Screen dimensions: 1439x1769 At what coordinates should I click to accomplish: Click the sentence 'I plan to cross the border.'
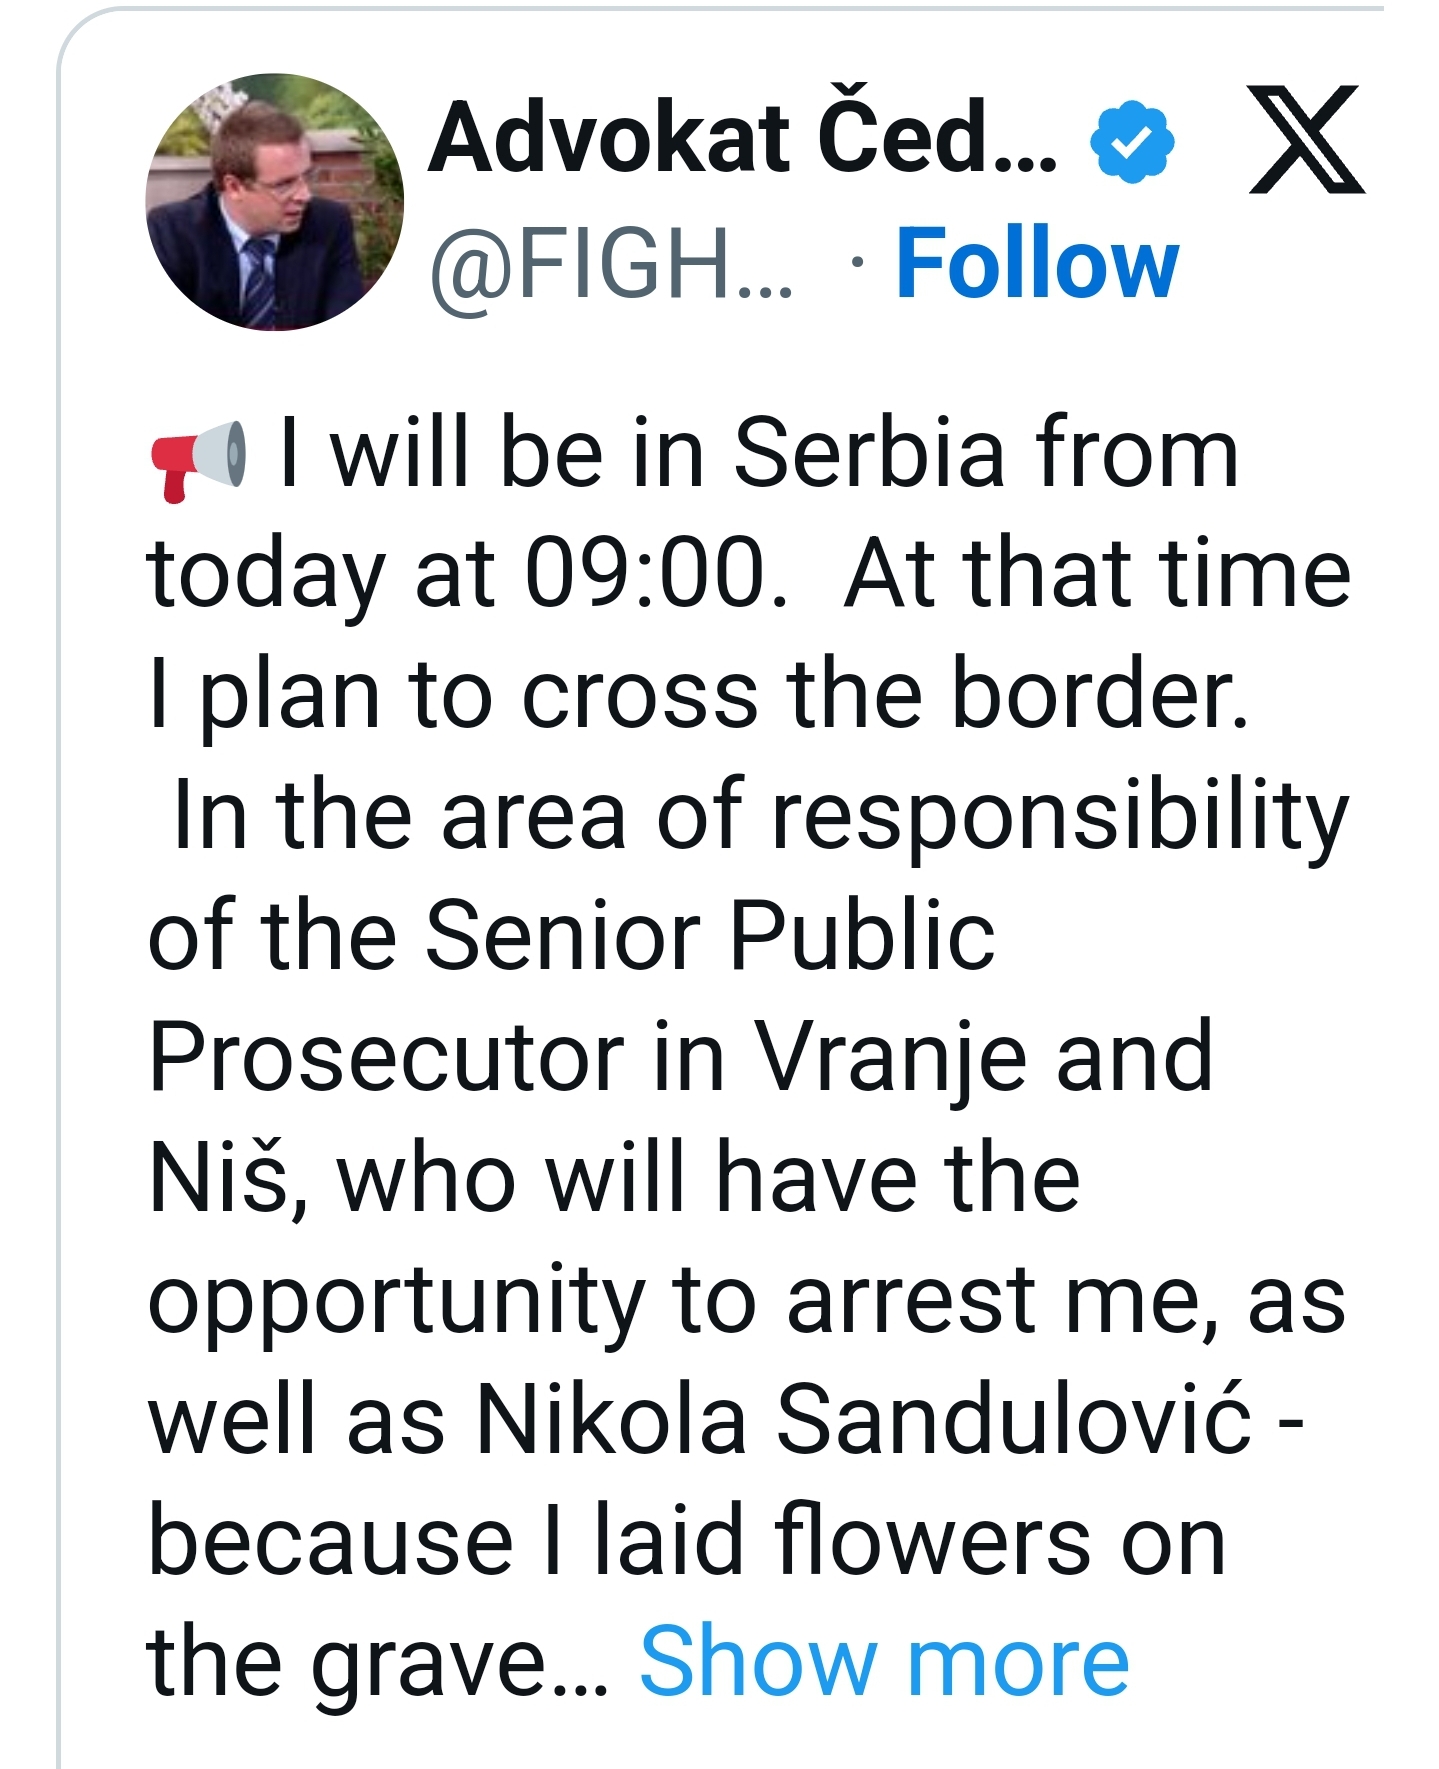click(x=699, y=694)
